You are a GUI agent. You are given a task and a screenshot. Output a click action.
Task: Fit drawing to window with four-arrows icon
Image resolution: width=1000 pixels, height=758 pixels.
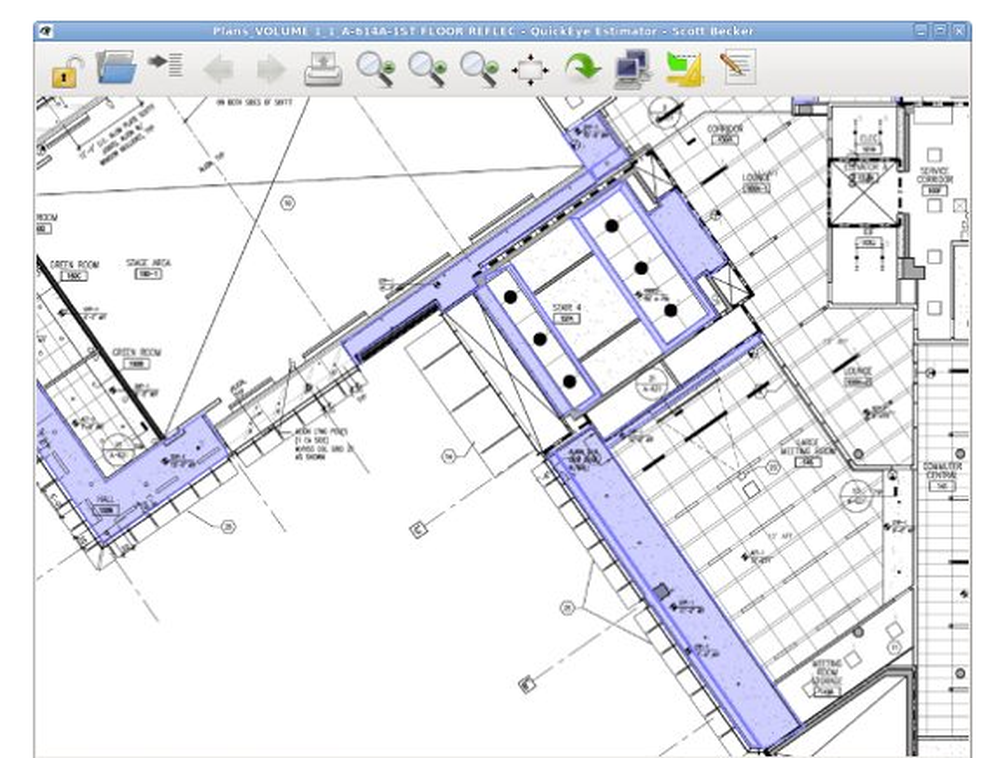point(530,69)
